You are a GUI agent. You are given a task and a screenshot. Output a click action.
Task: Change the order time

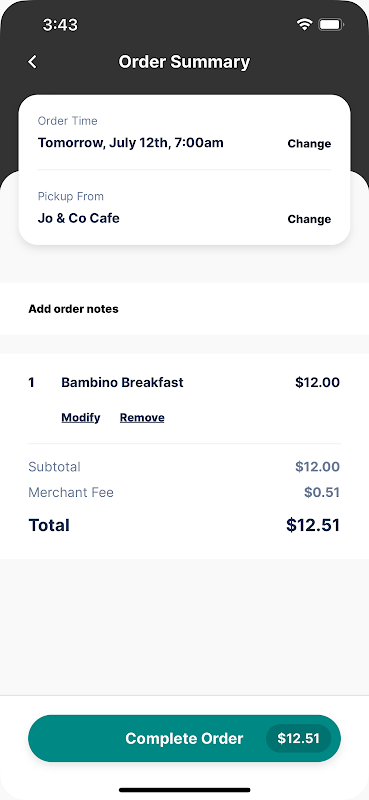coord(309,144)
